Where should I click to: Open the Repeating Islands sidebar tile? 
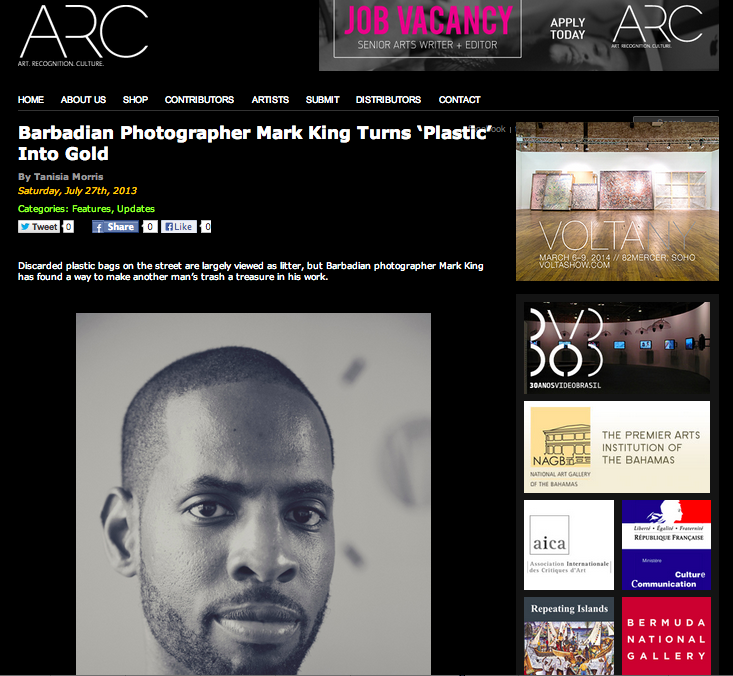(569, 636)
